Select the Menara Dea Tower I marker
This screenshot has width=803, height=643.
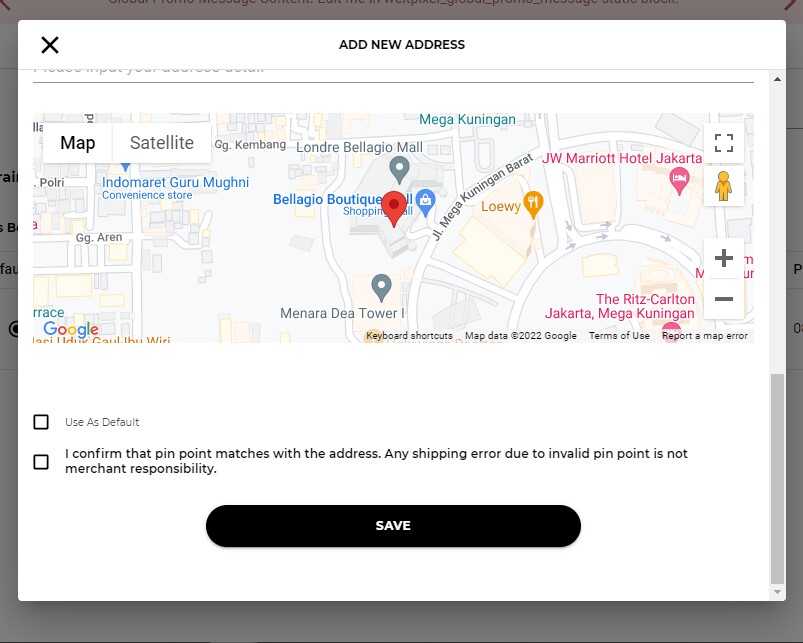pos(381,287)
